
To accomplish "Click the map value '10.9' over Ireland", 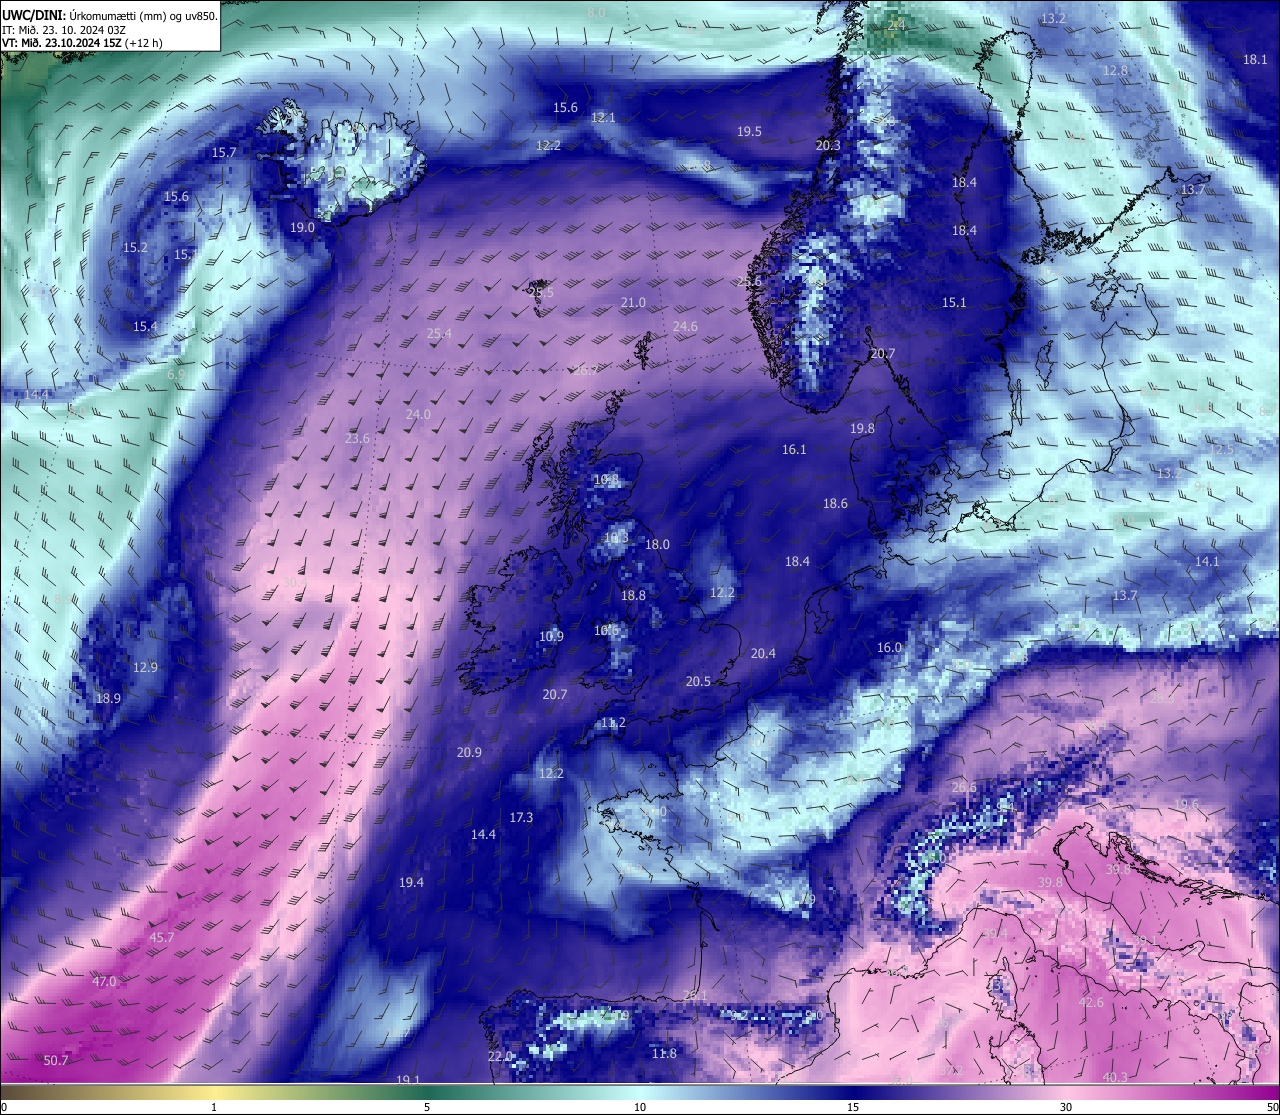I will point(551,636).
